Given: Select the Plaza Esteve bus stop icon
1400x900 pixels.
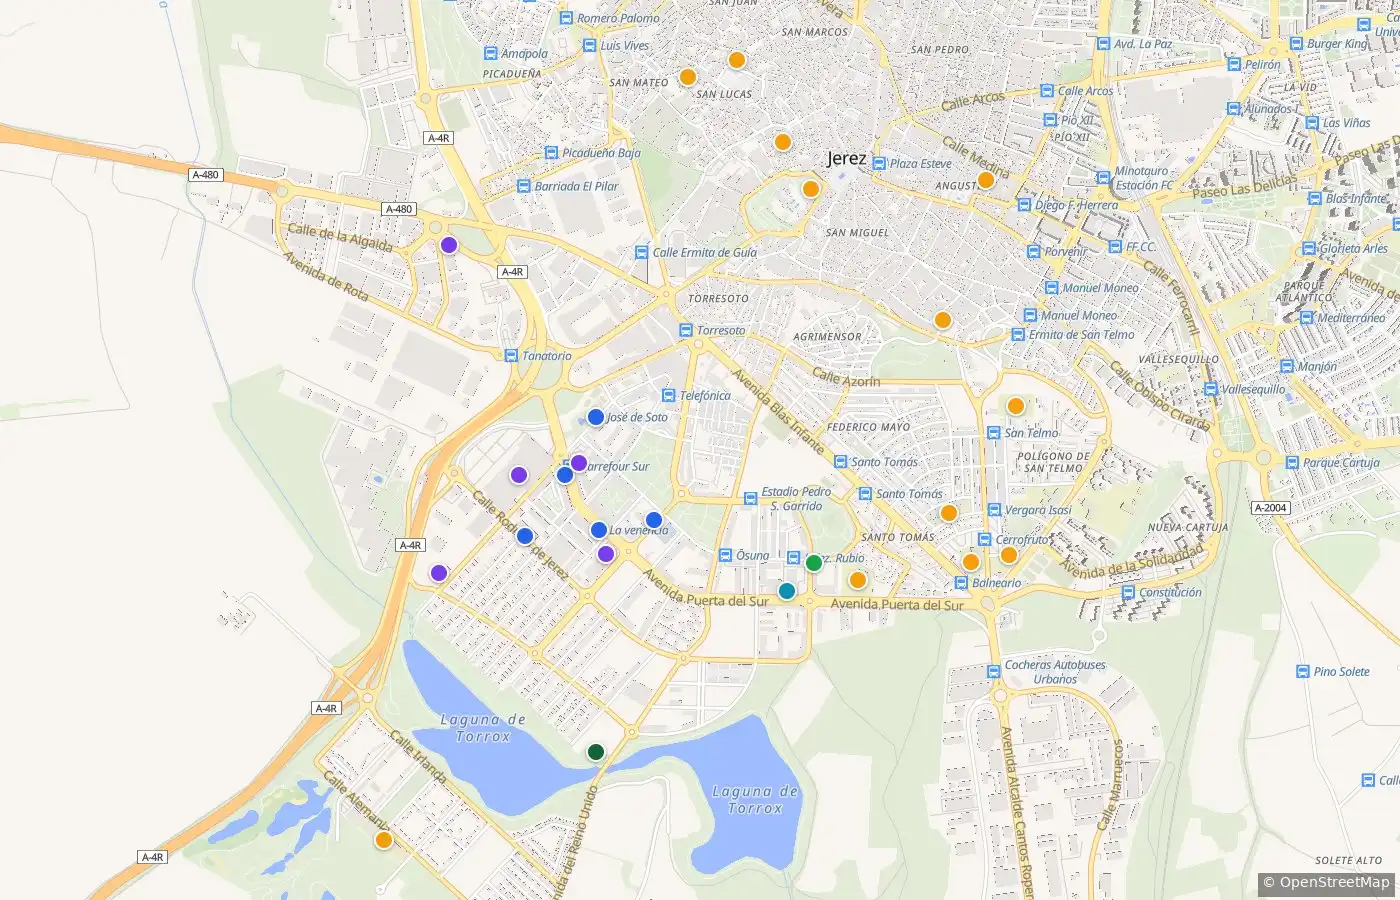Looking at the screenshot, I should tap(879, 163).
